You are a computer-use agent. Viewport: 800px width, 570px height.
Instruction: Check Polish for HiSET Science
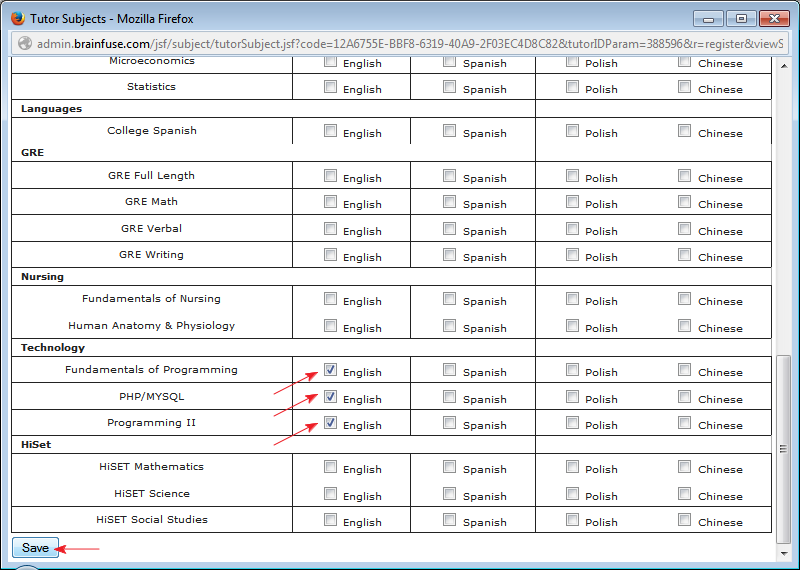click(x=572, y=493)
